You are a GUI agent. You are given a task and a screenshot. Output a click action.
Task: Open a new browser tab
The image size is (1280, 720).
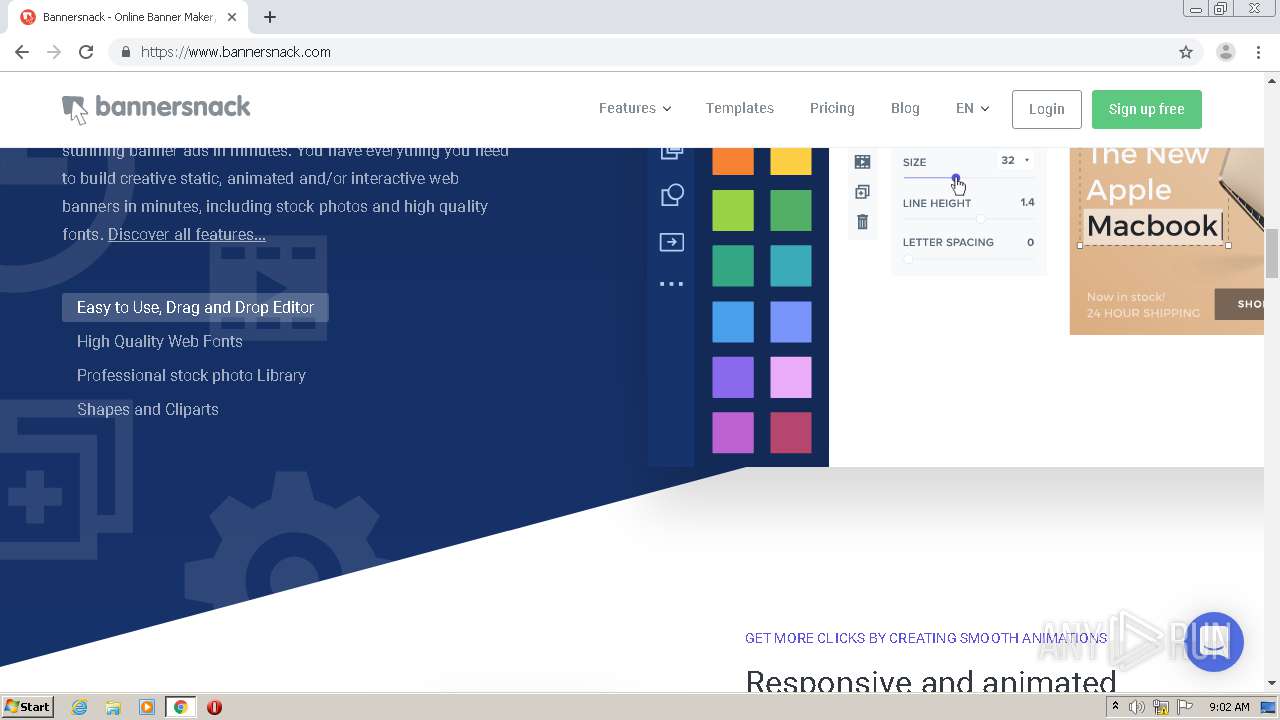click(x=270, y=17)
